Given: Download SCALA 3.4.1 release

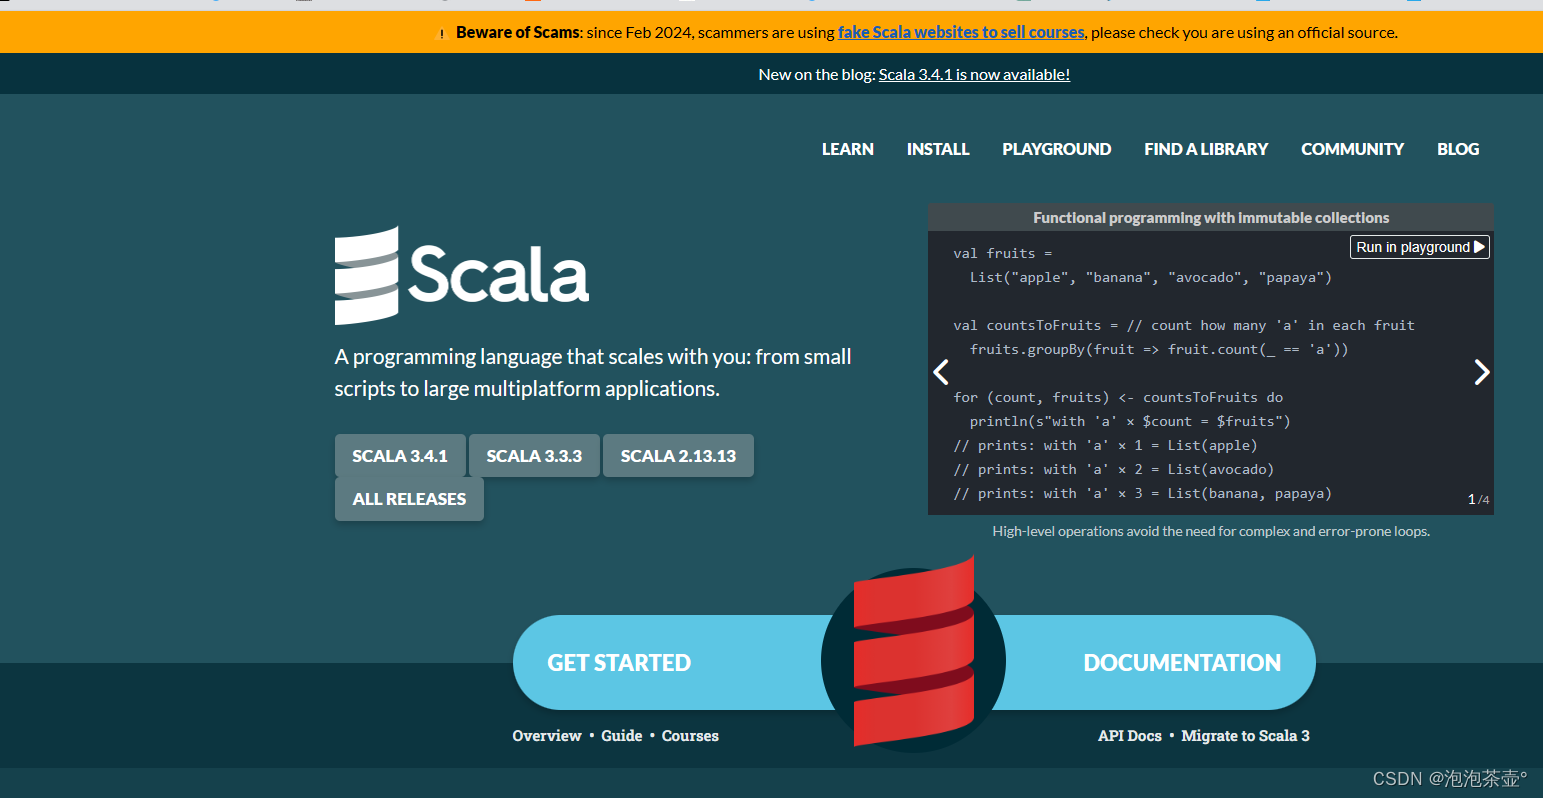Looking at the screenshot, I should coord(400,456).
